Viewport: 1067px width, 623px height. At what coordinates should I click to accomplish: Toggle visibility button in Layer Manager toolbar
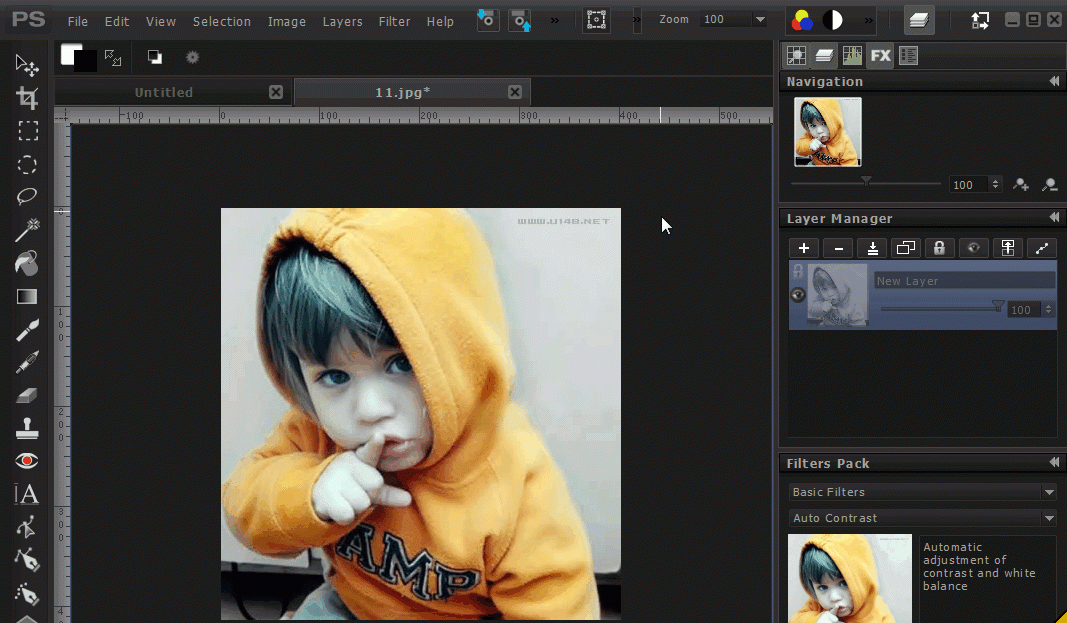point(973,248)
